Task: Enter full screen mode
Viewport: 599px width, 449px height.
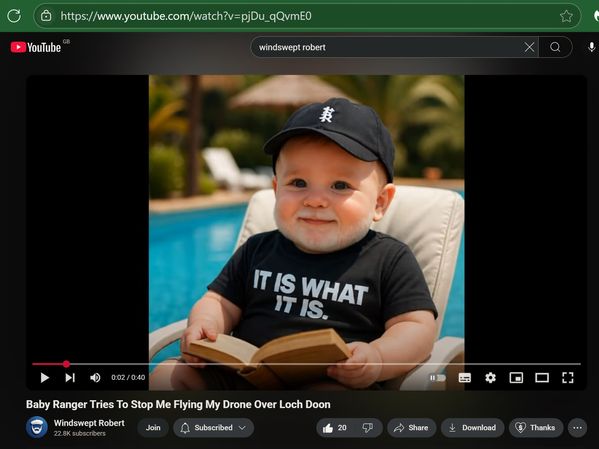Action: tap(568, 378)
